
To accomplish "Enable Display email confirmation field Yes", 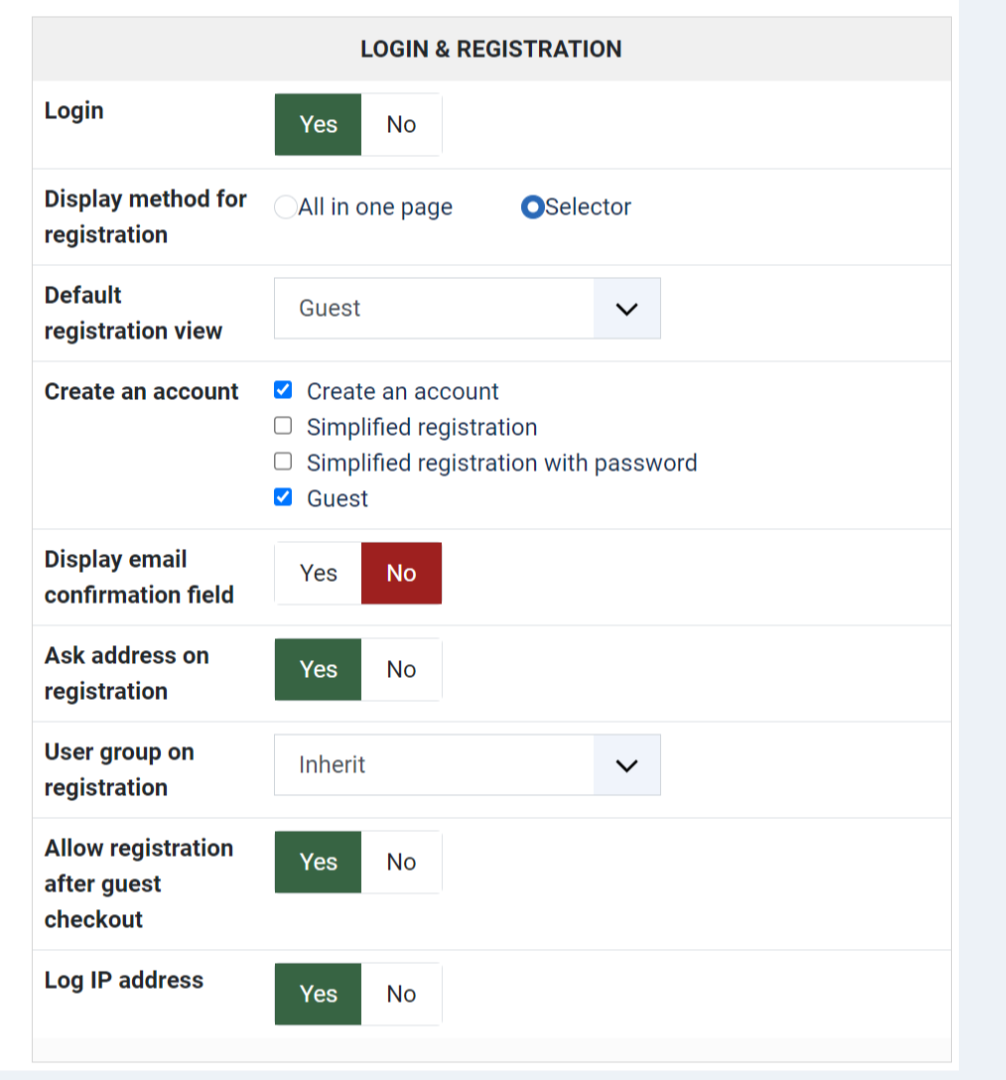I will pos(318,573).
